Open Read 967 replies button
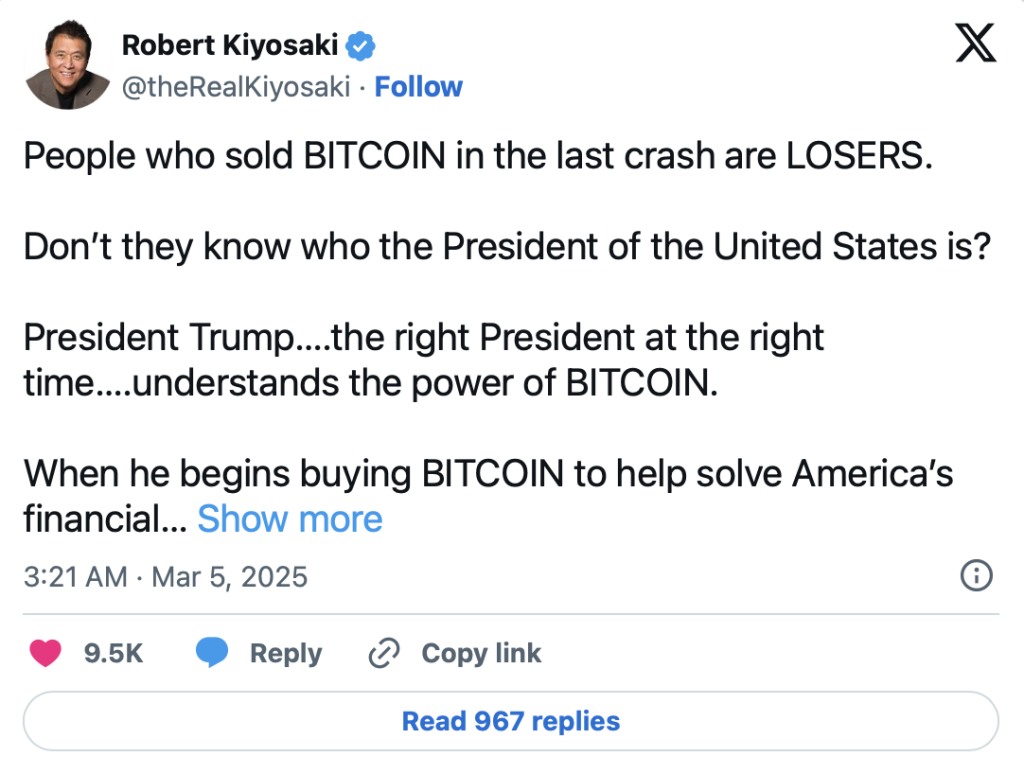Viewport: 1024px width, 774px height. click(511, 721)
